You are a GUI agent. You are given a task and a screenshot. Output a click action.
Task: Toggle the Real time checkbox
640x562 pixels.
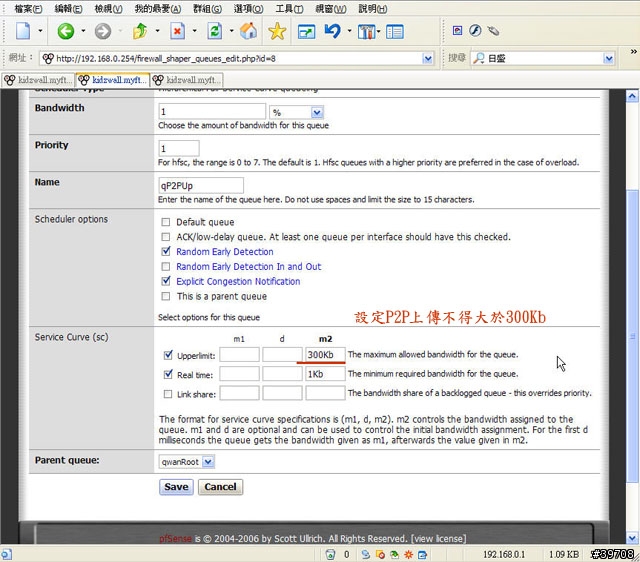(x=168, y=374)
